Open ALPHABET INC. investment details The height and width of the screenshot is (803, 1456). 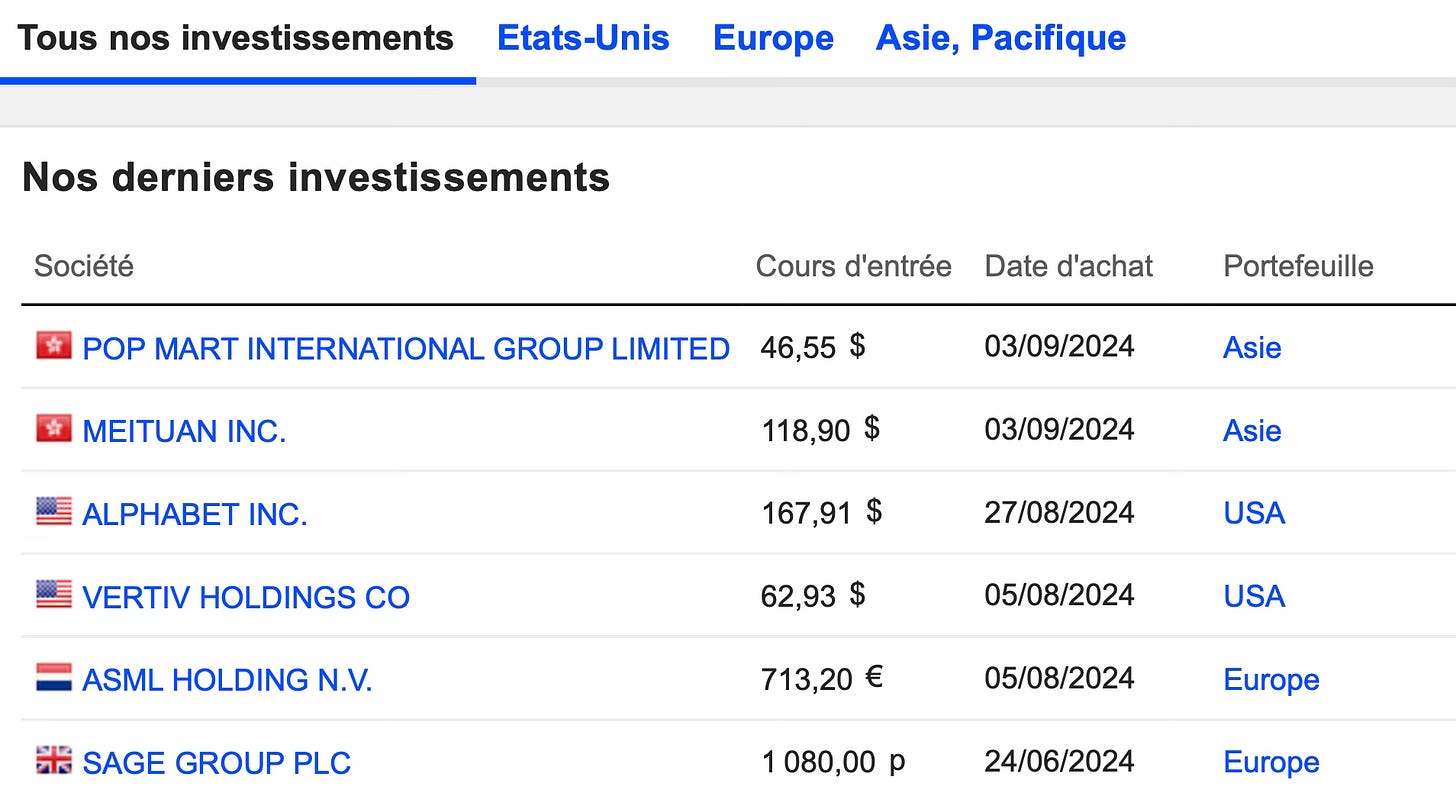point(196,513)
